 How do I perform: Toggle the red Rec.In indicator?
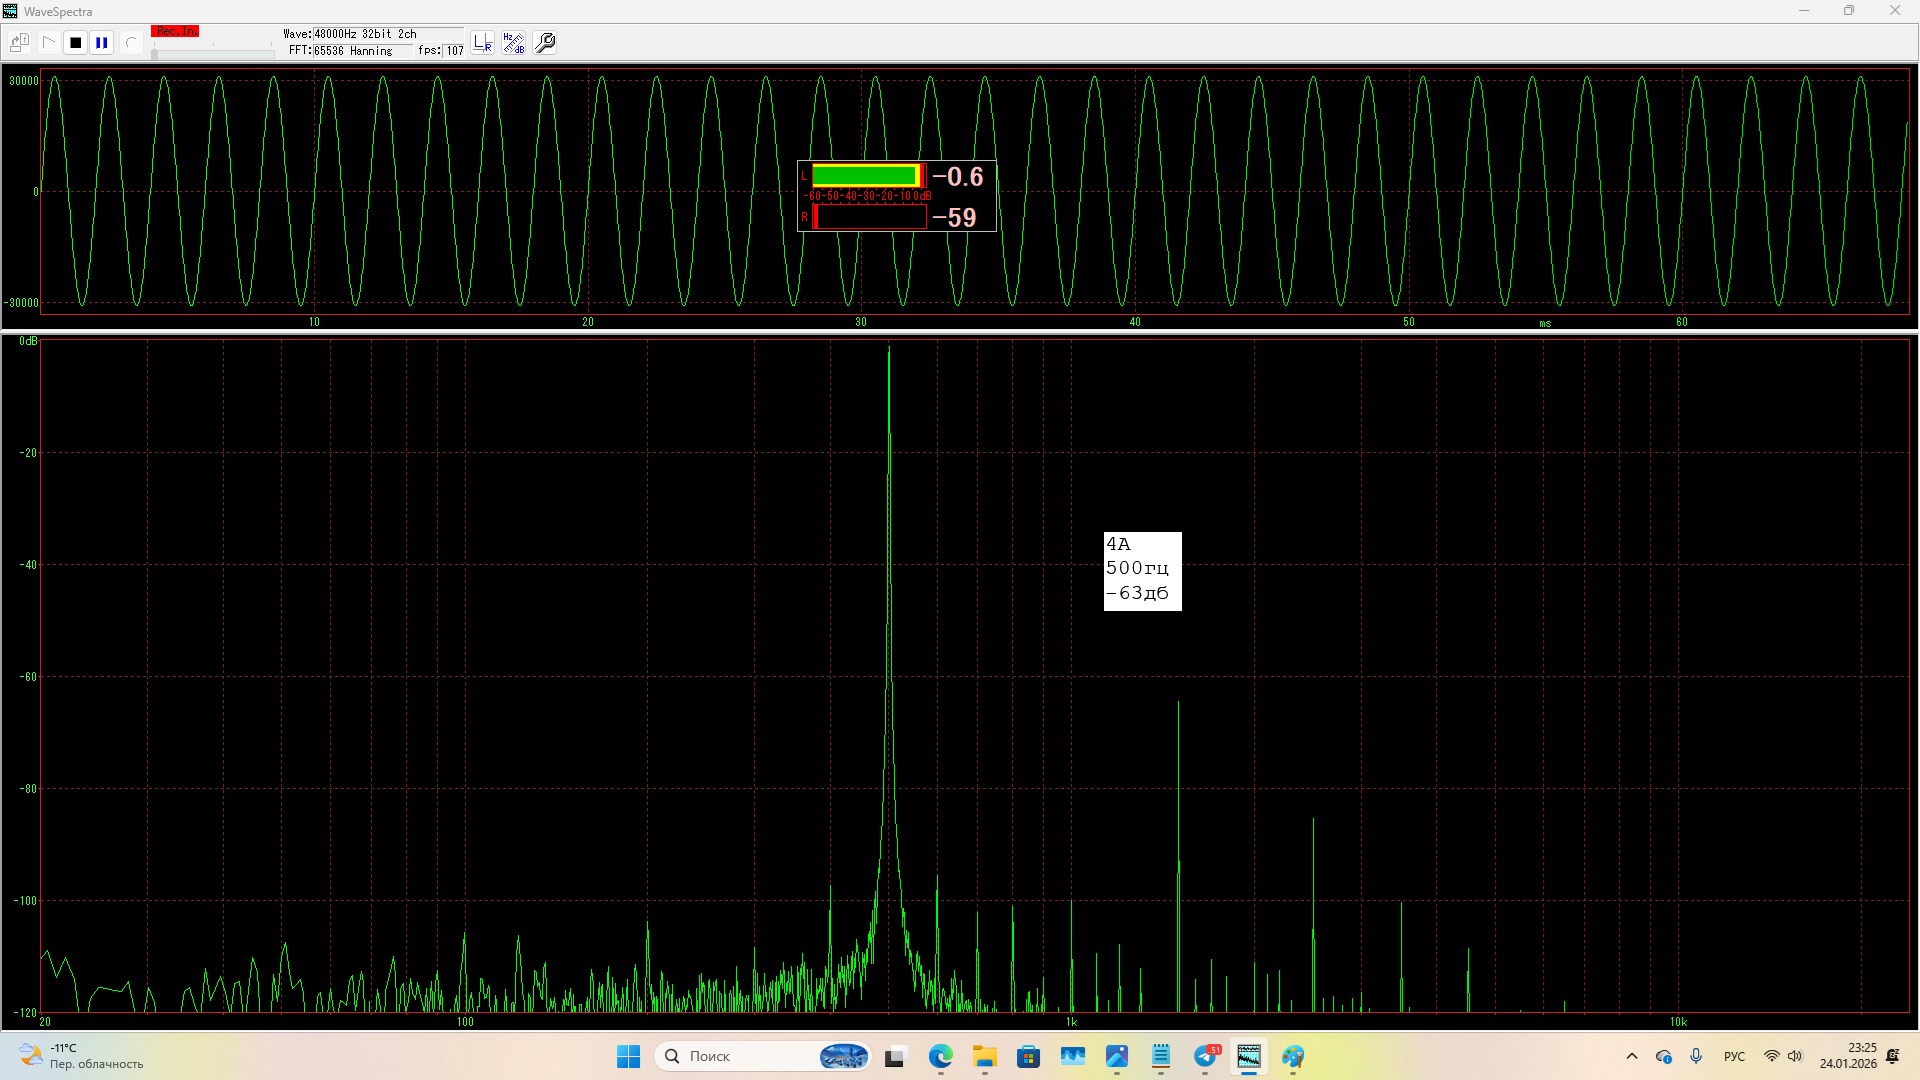coord(175,32)
